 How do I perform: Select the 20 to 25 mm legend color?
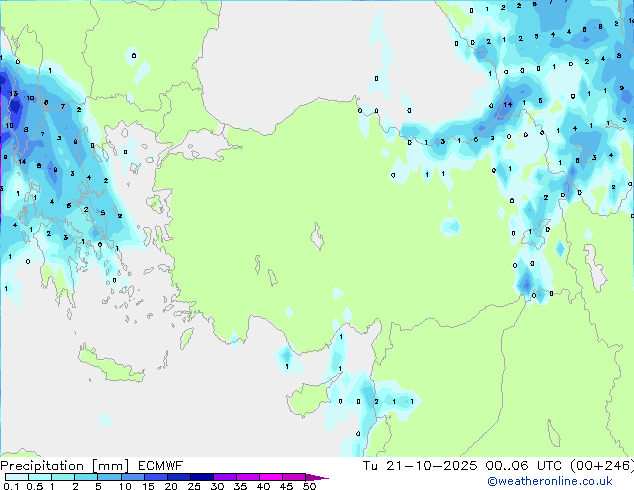[x=178, y=477]
